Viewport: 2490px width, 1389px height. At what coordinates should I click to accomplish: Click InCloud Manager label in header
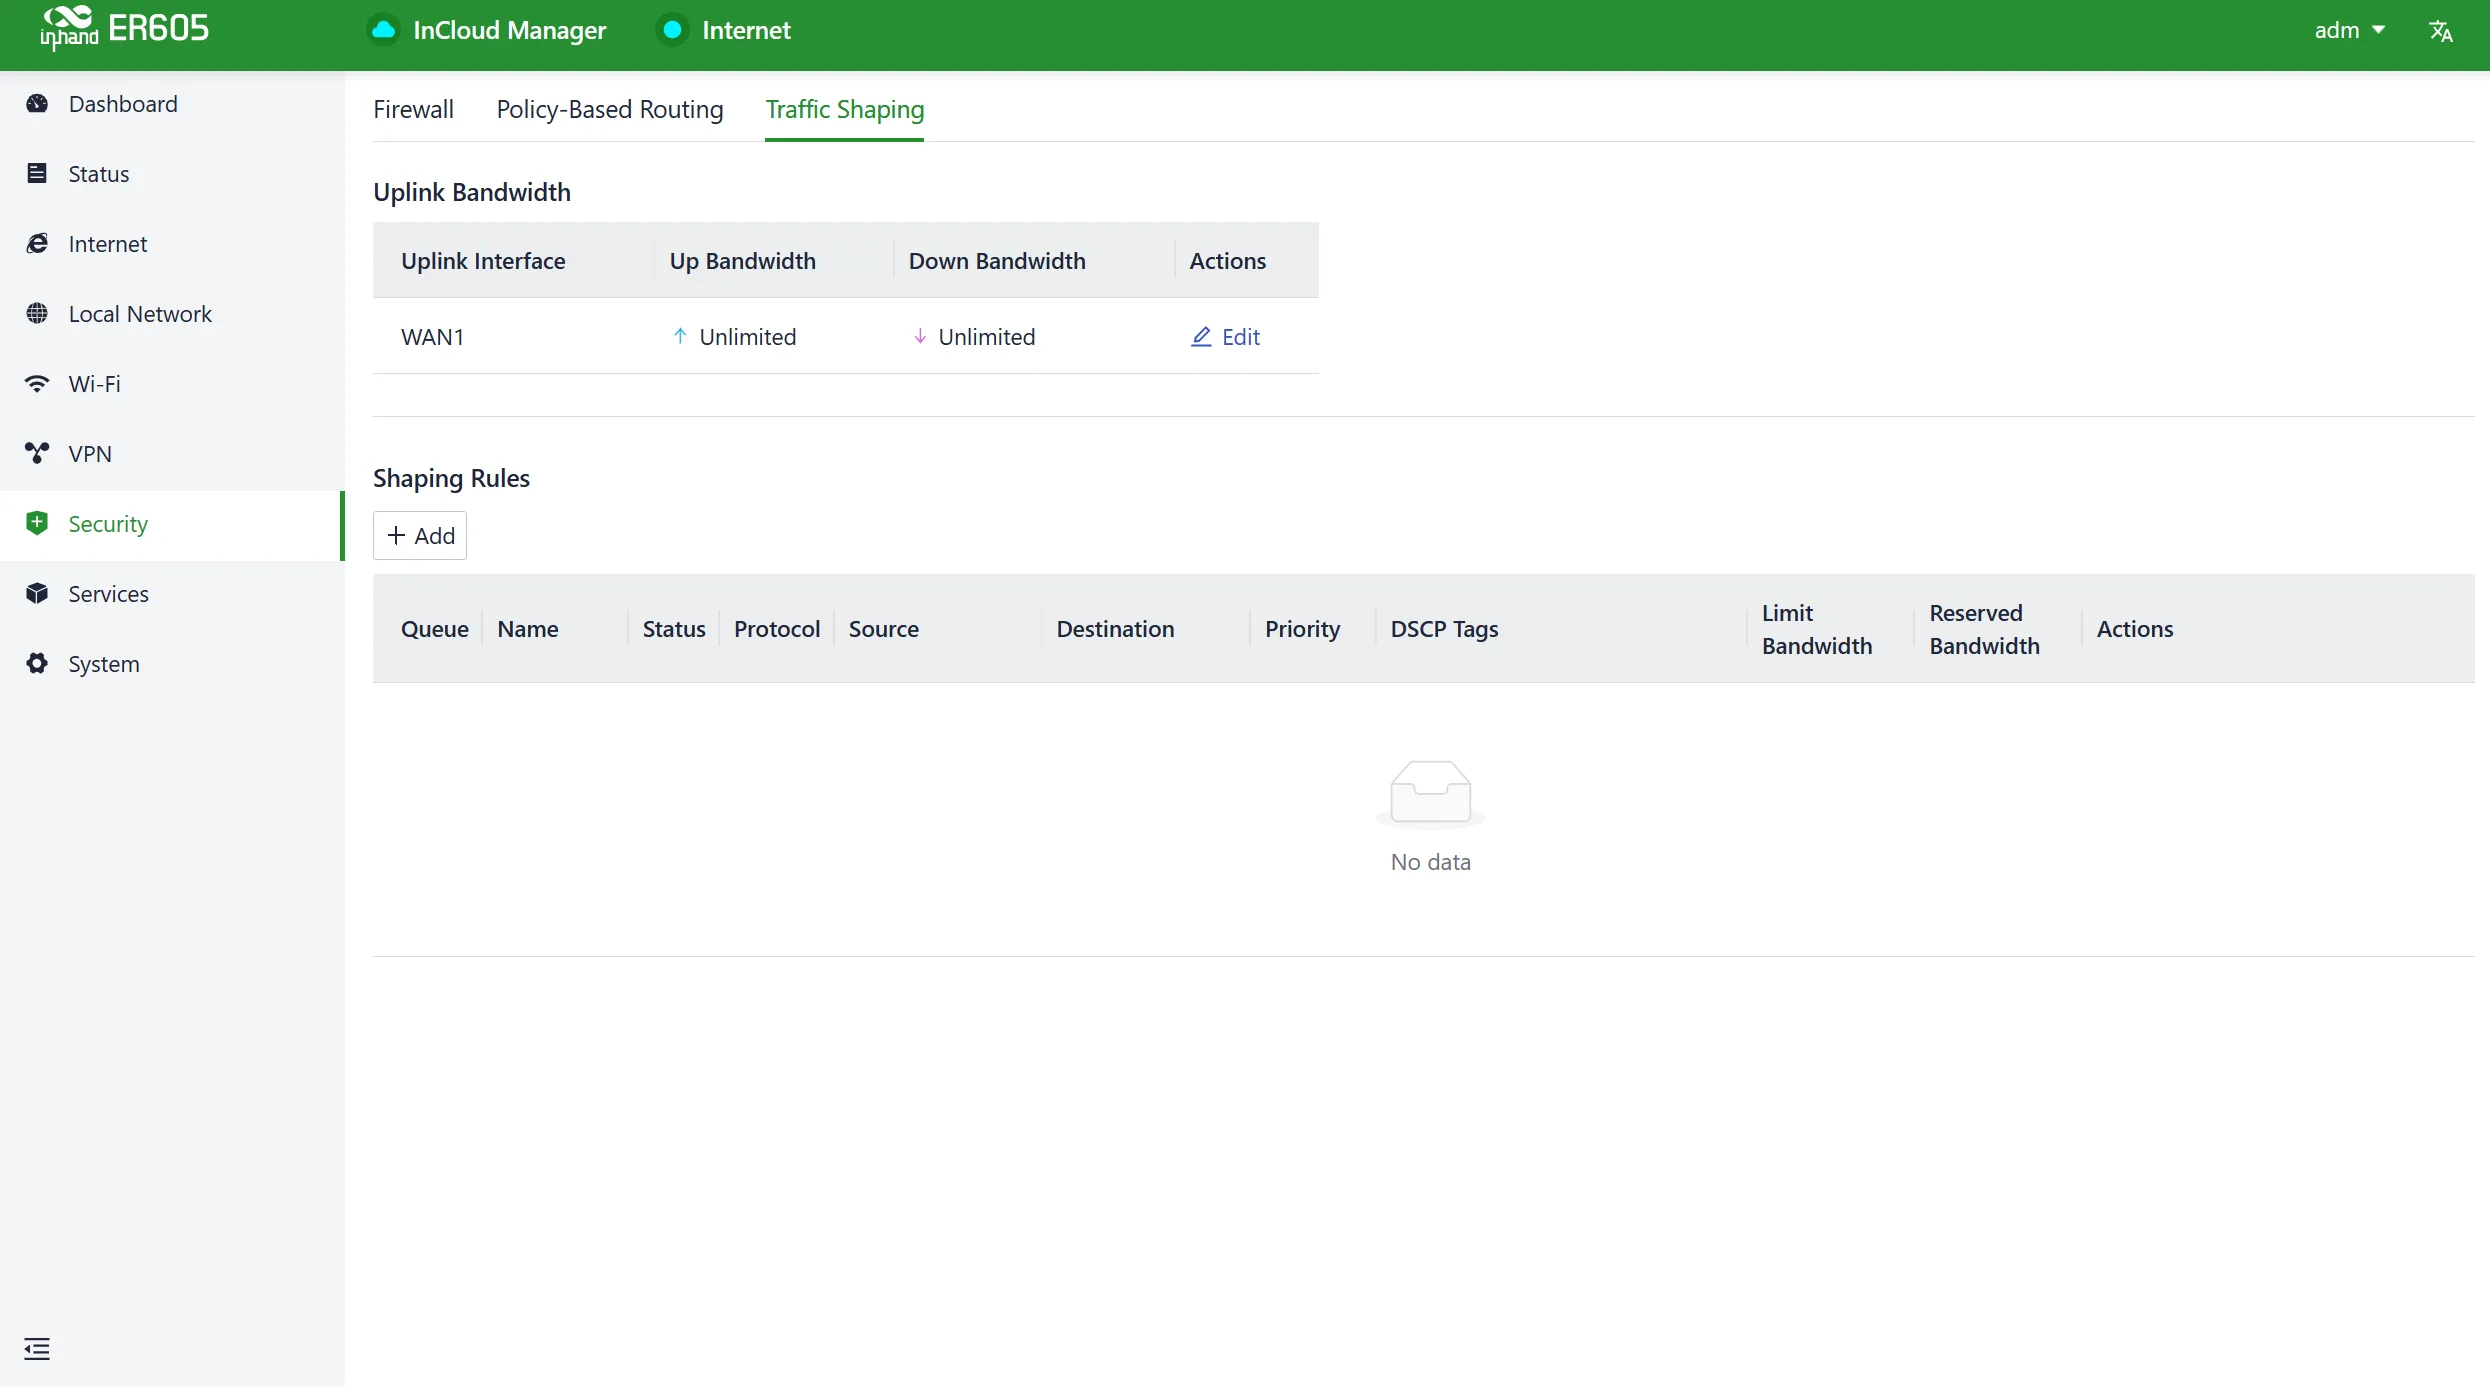tap(510, 30)
